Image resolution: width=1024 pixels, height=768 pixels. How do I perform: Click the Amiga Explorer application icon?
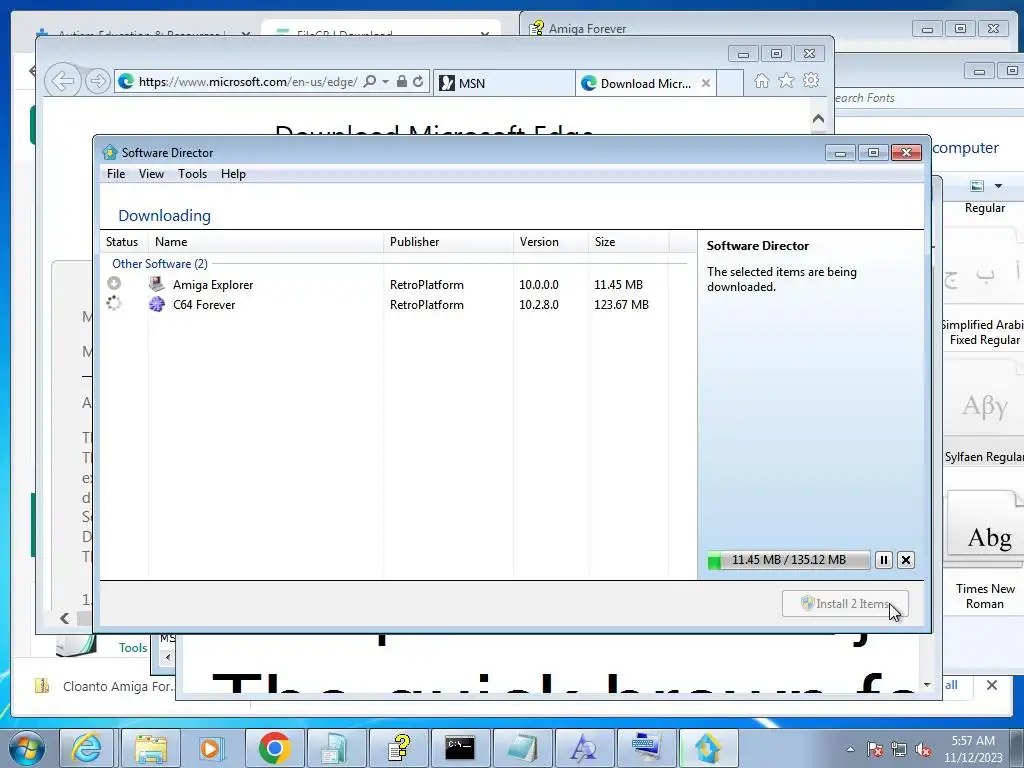pos(157,284)
